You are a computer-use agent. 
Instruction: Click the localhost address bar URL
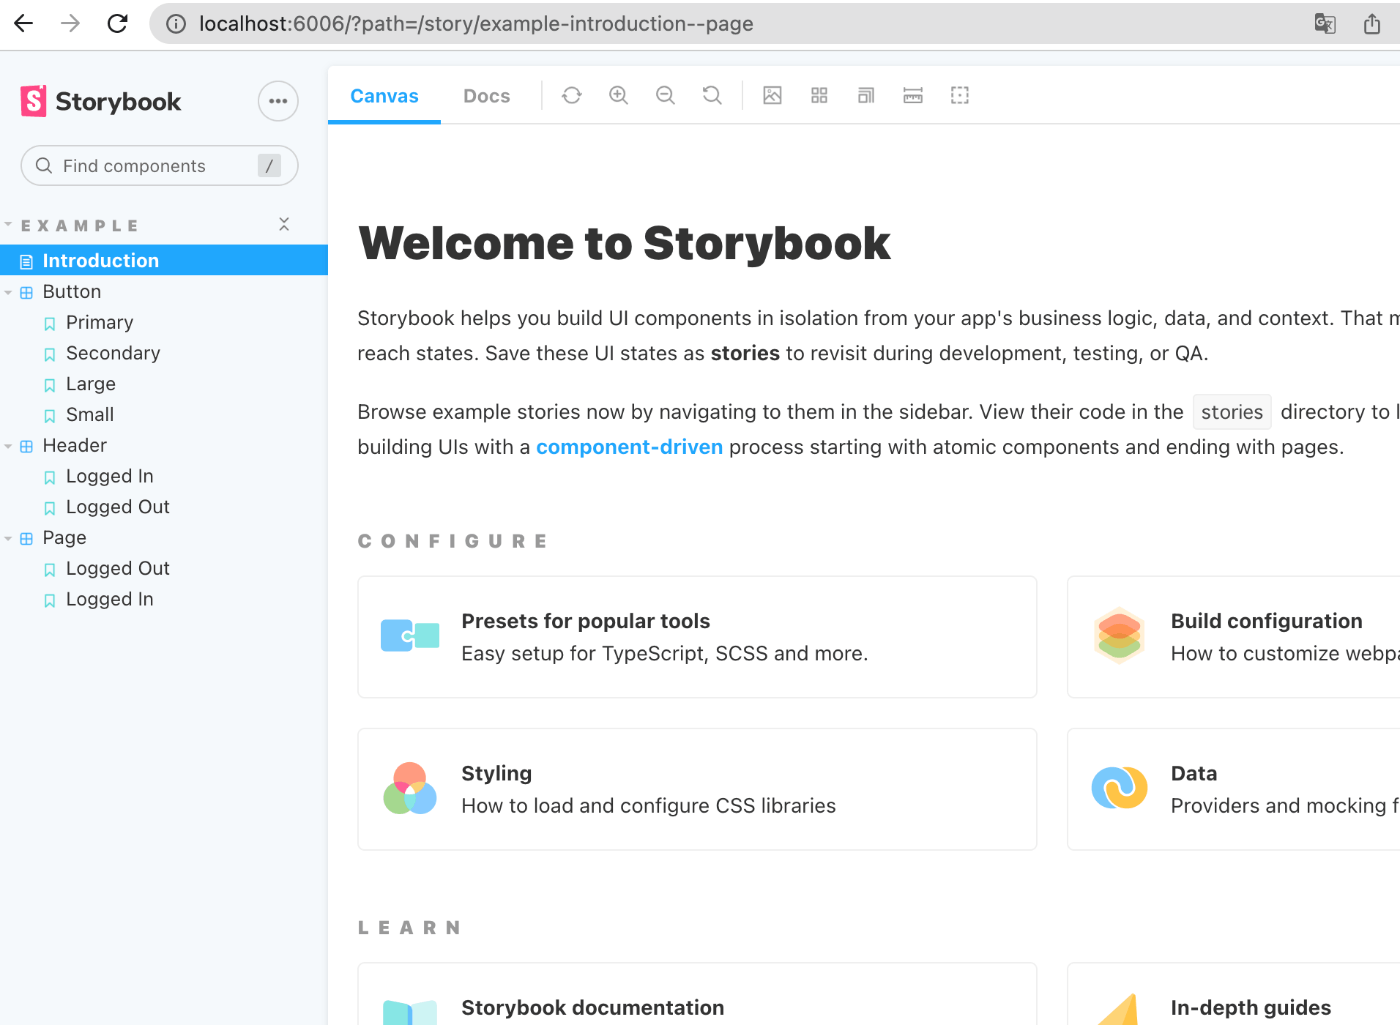coord(476,24)
